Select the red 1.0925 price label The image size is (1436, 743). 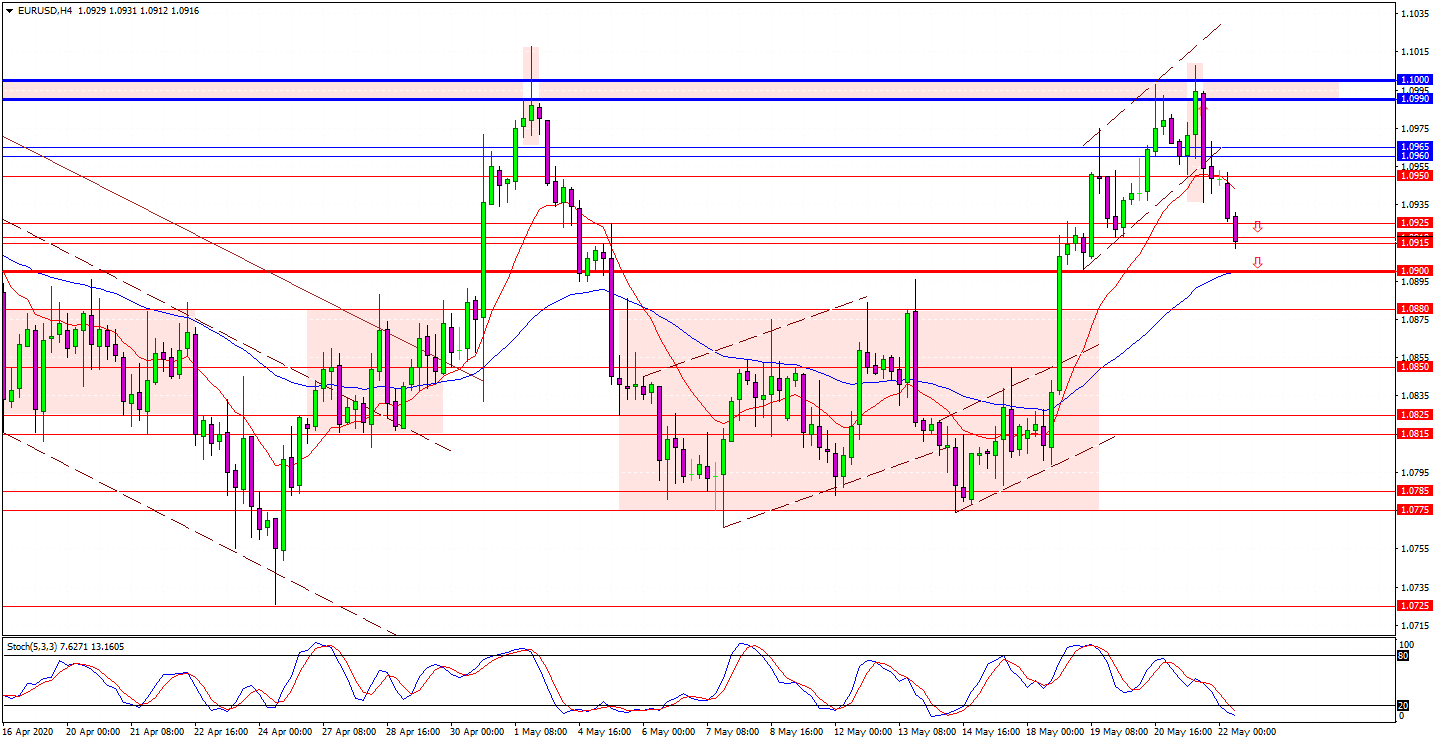point(1415,223)
